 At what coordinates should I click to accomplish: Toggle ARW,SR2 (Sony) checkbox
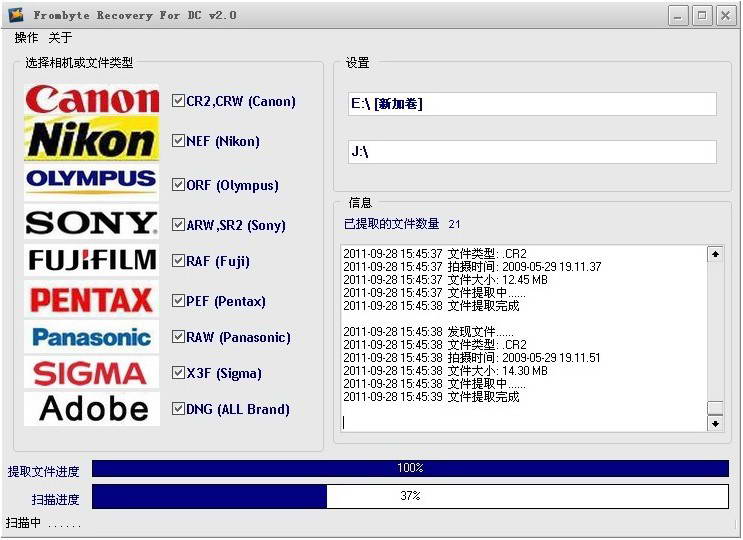point(178,224)
